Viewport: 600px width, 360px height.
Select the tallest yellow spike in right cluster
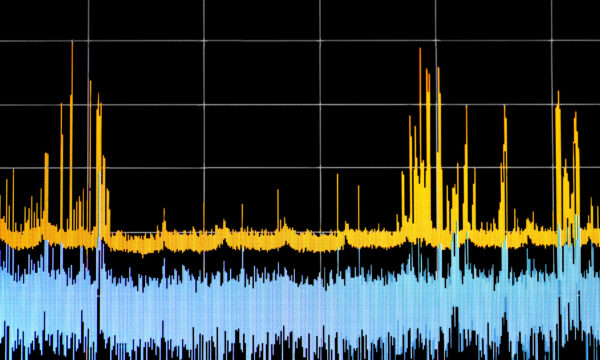click(420, 115)
